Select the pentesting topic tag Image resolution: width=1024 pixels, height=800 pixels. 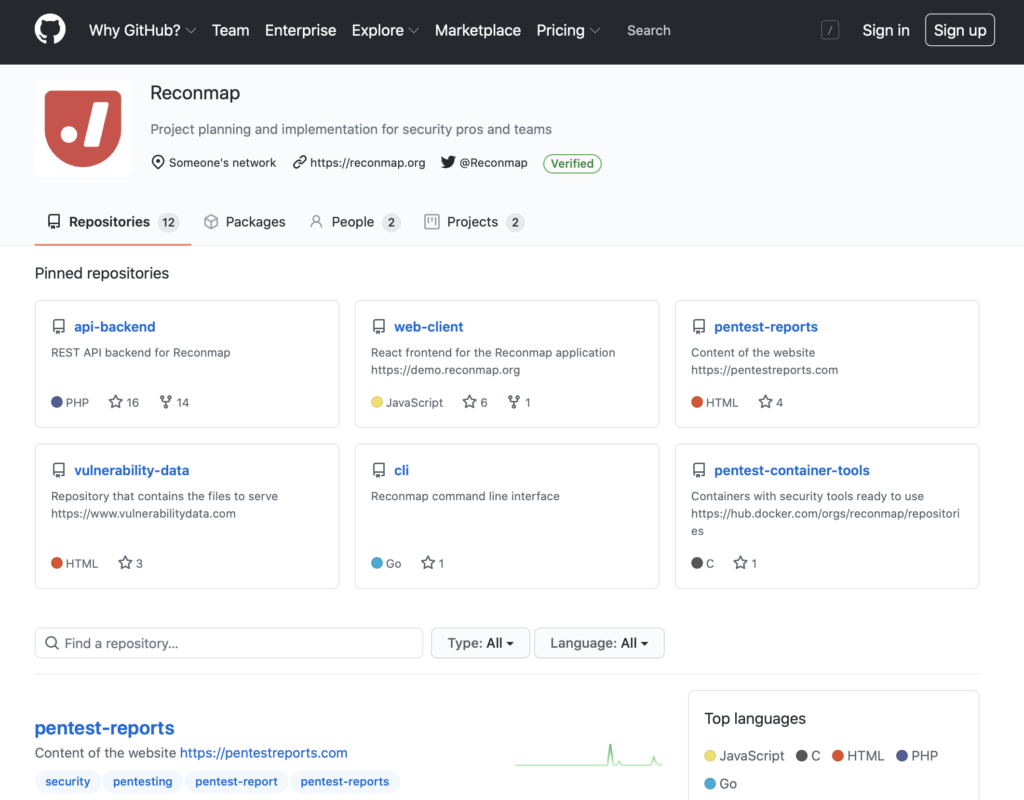click(142, 781)
